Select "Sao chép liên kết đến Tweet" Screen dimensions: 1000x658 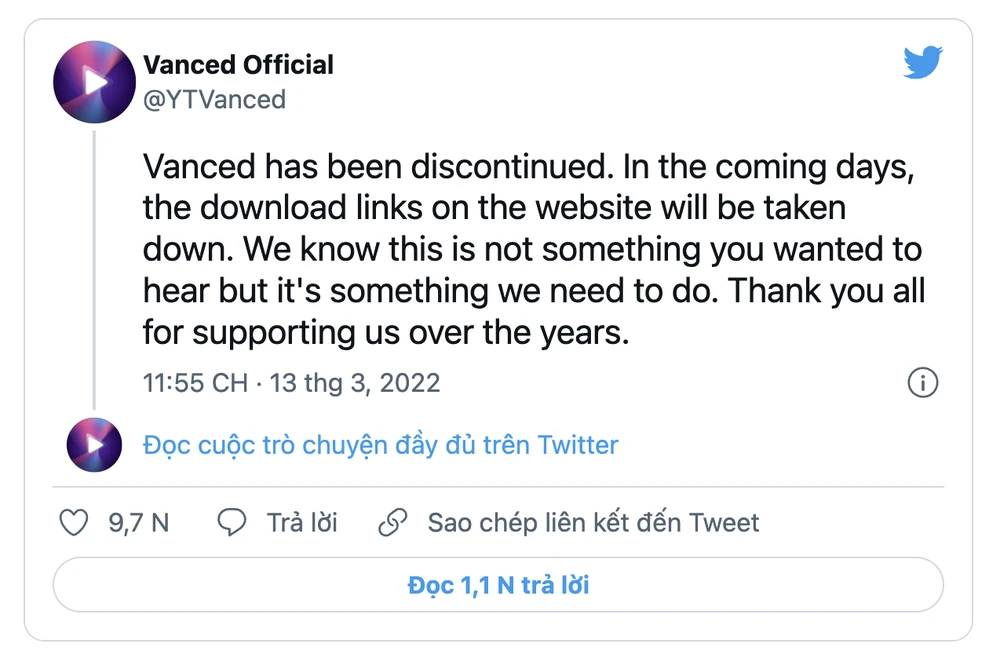point(594,522)
